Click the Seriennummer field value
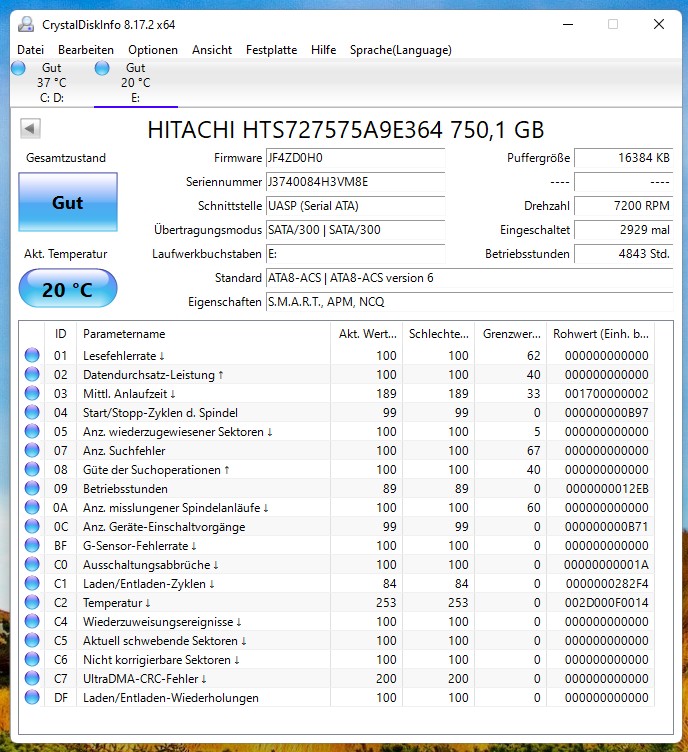Image resolution: width=688 pixels, height=752 pixels. pyautogui.click(x=355, y=182)
